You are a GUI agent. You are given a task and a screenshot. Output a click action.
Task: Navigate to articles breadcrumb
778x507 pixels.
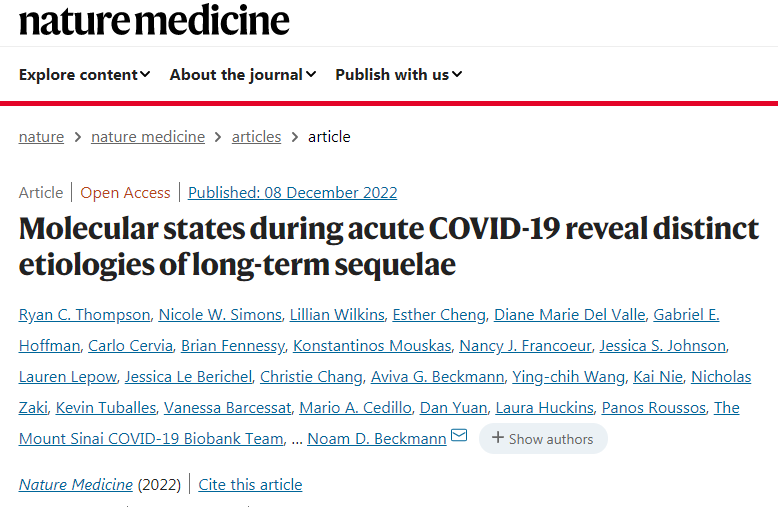click(256, 137)
